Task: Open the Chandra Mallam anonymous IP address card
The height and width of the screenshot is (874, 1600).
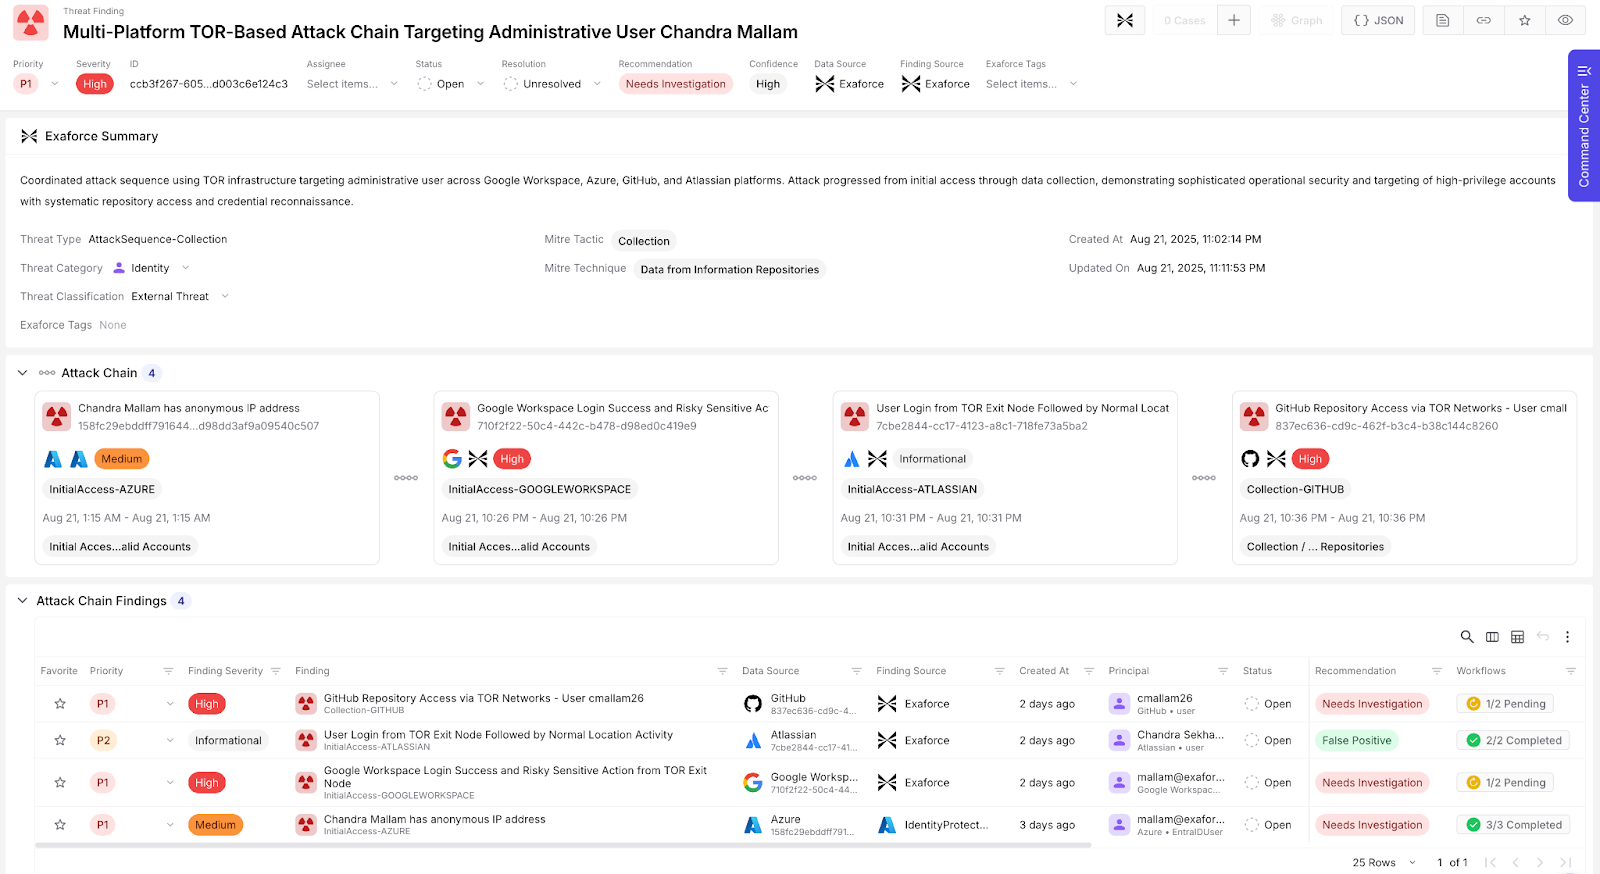Action: (x=207, y=478)
